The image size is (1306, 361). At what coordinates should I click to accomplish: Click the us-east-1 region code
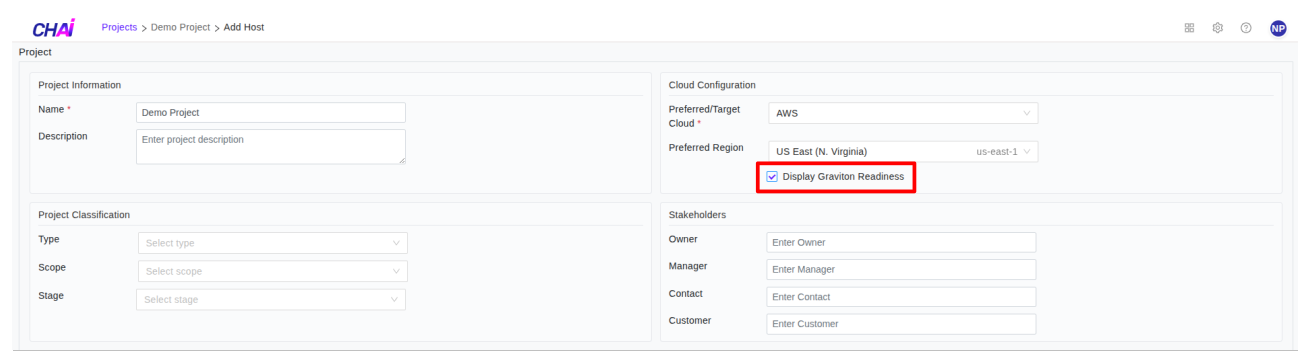tap(997, 152)
